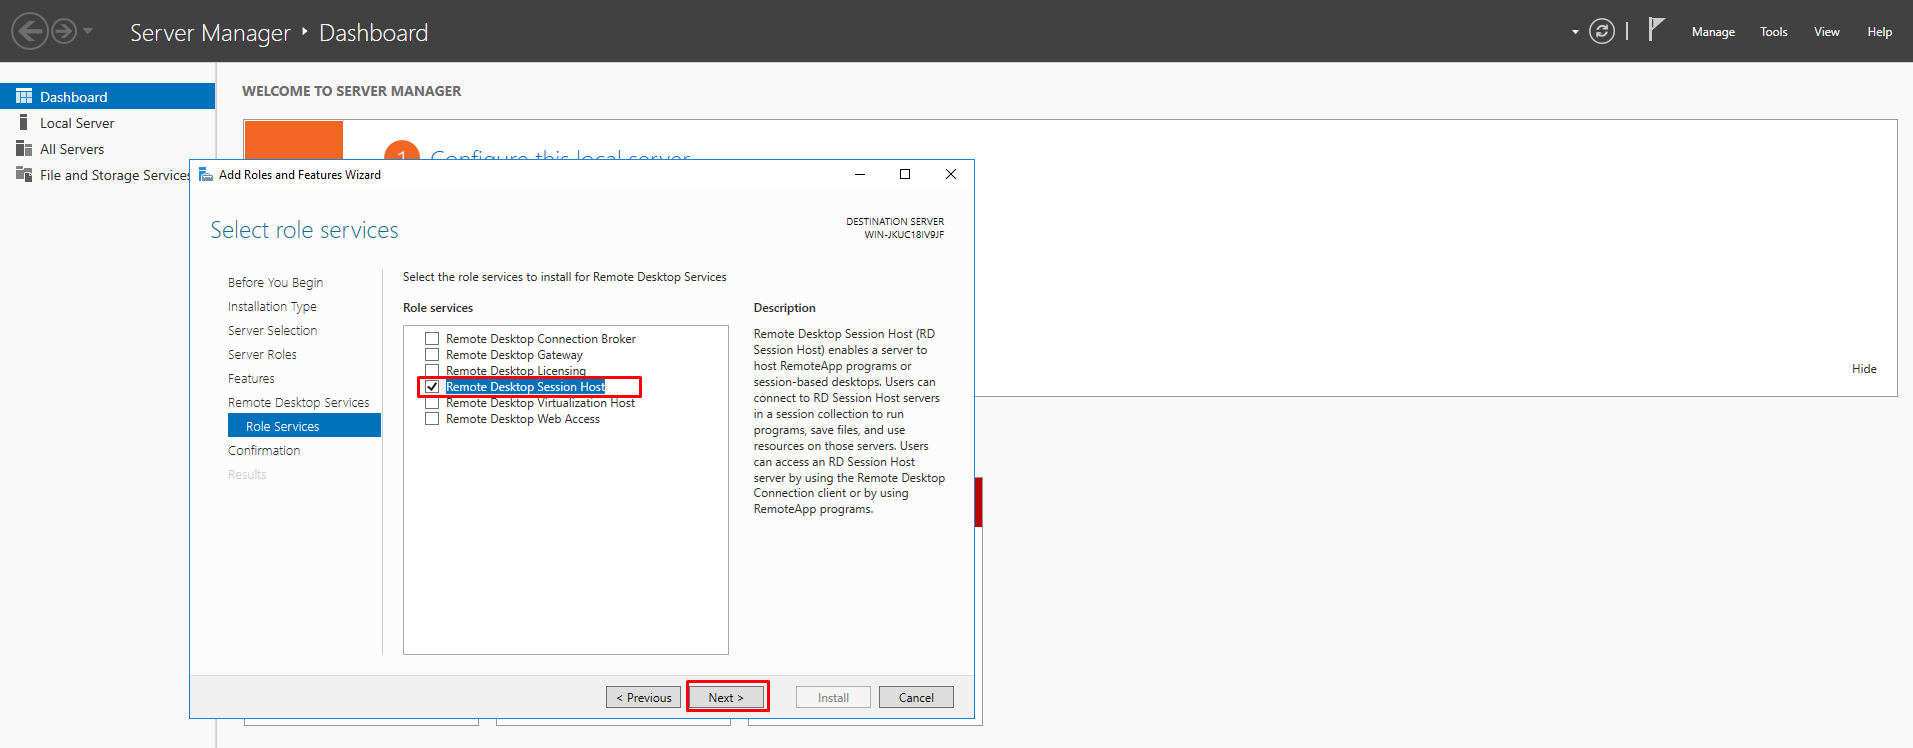Click the forward navigation arrow icon
1913x748 pixels.
click(x=64, y=31)
